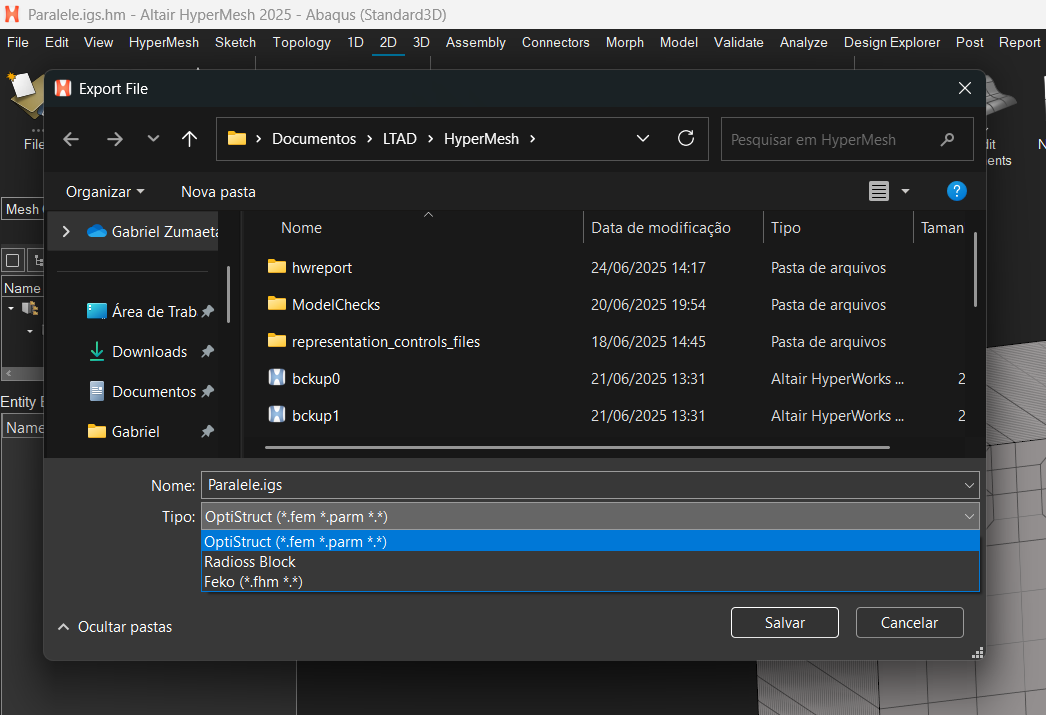1046x715 pixels.
Task: Open view options dropdown arrow
Action: (x=905, y=191)
